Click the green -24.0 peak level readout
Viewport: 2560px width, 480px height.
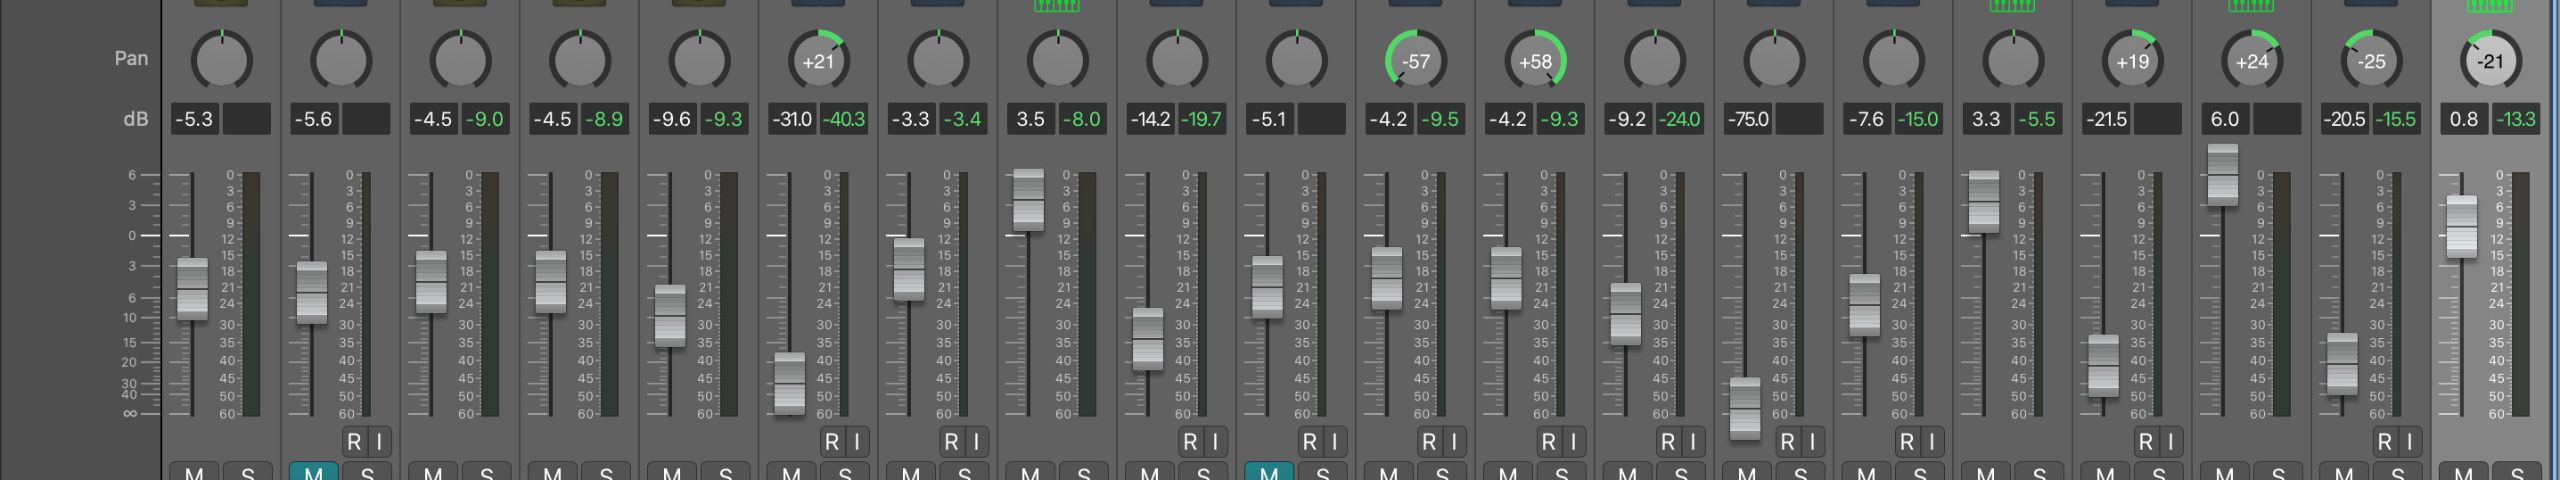[1680, 119]
